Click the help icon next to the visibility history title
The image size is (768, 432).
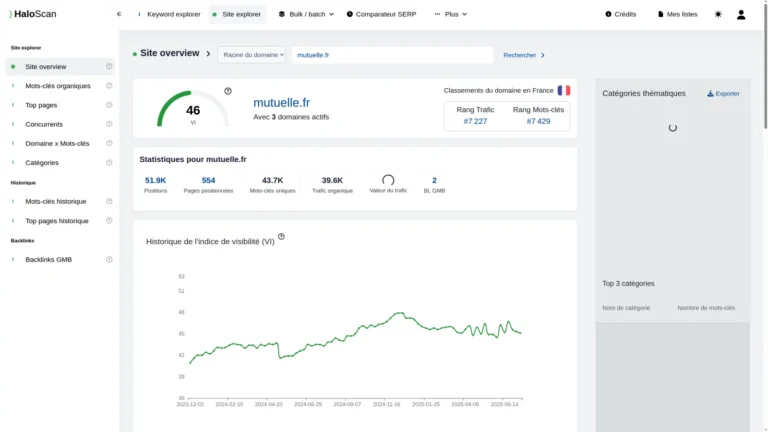pyautogui.click(x=281, y=237)
